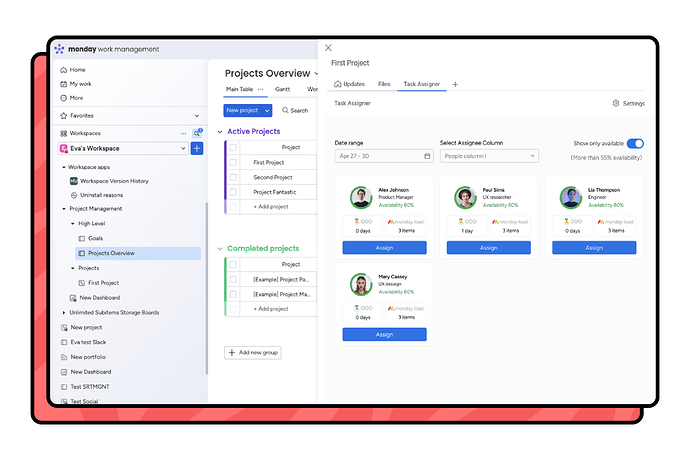Open Test SRTMGNT board
Image resolution: width=690 pixels, height=460 pixels.
coord(85,386)
